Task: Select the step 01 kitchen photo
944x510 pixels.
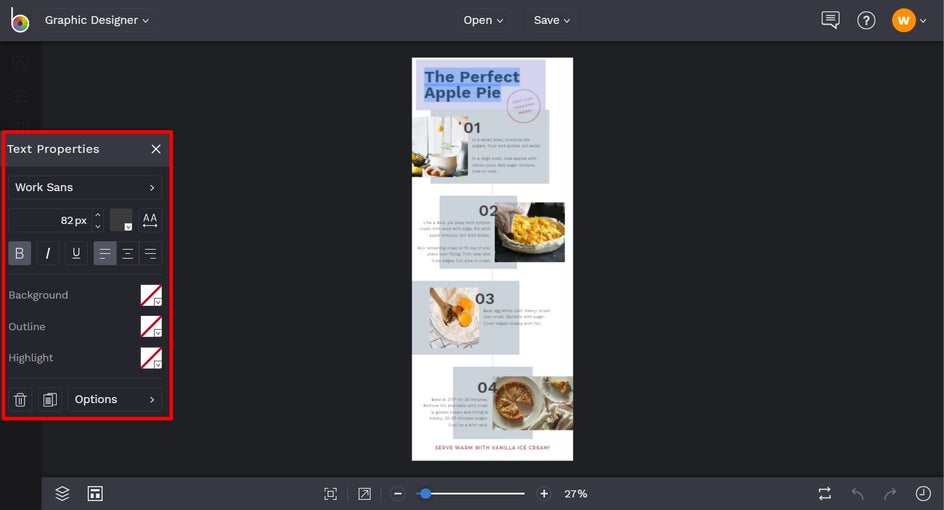Action: pyautogui.click(x=440, y=147)
